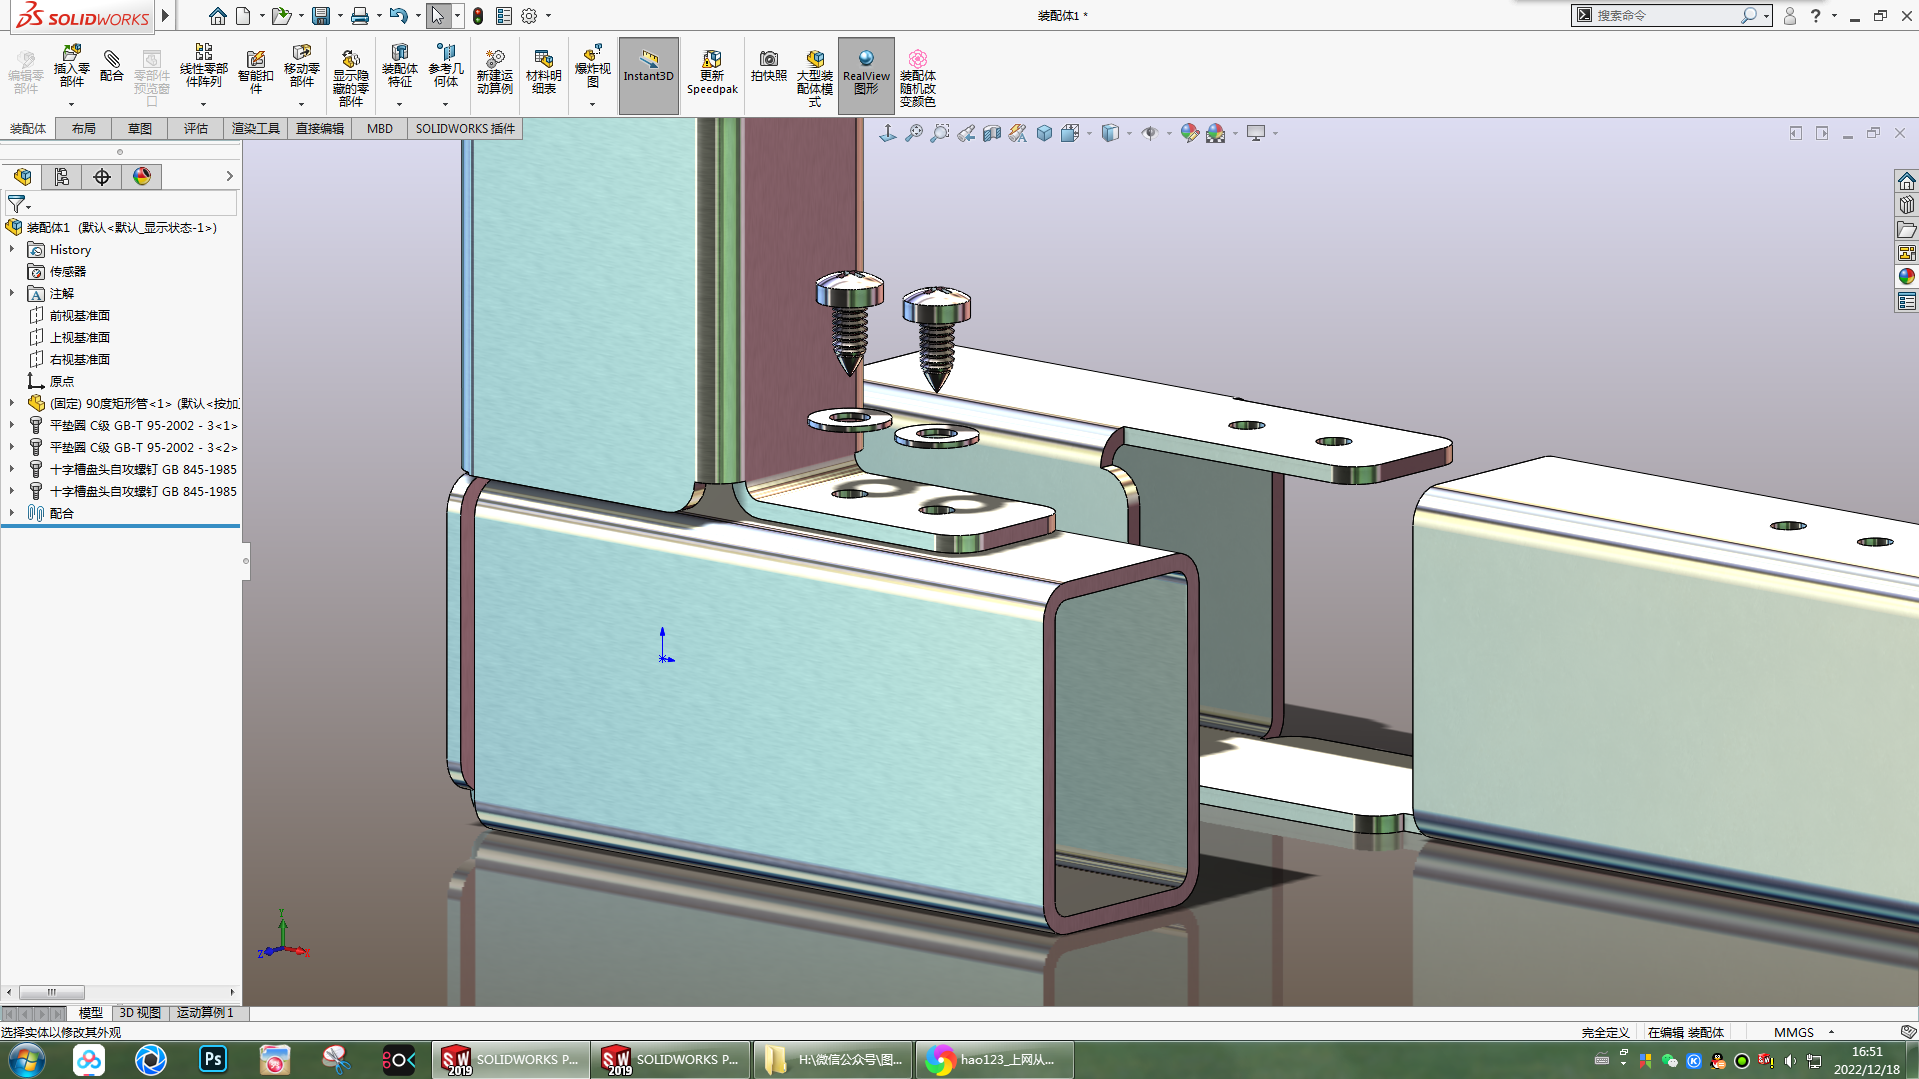
Task: Click the MMGS unit system in status bar
Action: click(1793, 1032)
